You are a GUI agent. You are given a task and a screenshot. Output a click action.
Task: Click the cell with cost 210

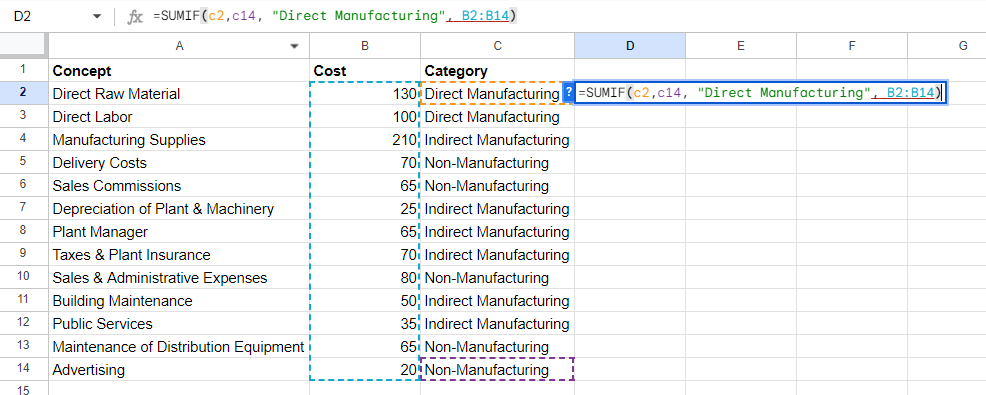365,140
